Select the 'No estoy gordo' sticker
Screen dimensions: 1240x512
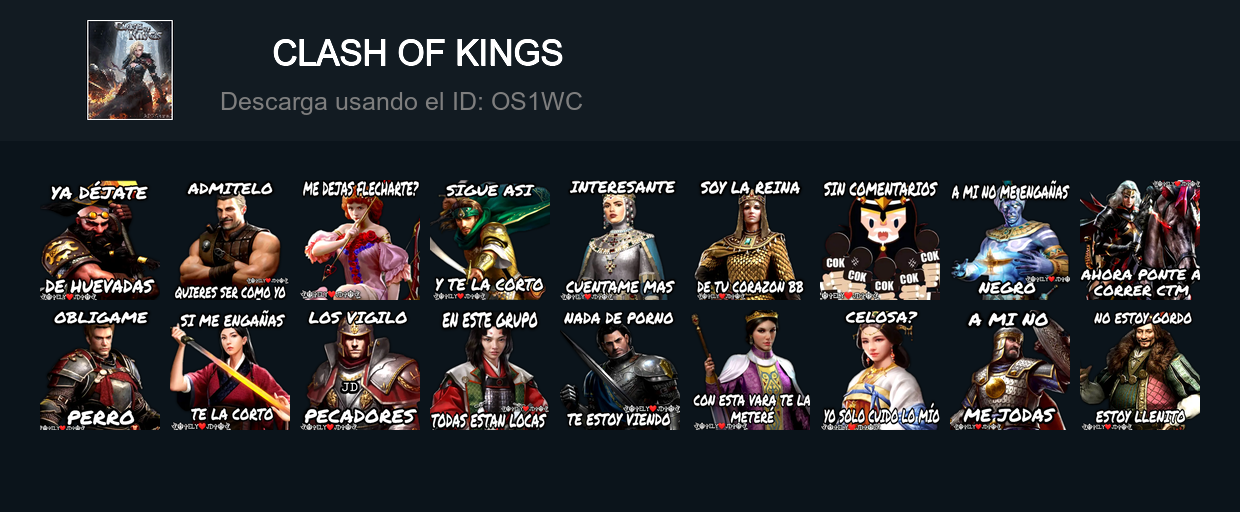(1140, 370)
